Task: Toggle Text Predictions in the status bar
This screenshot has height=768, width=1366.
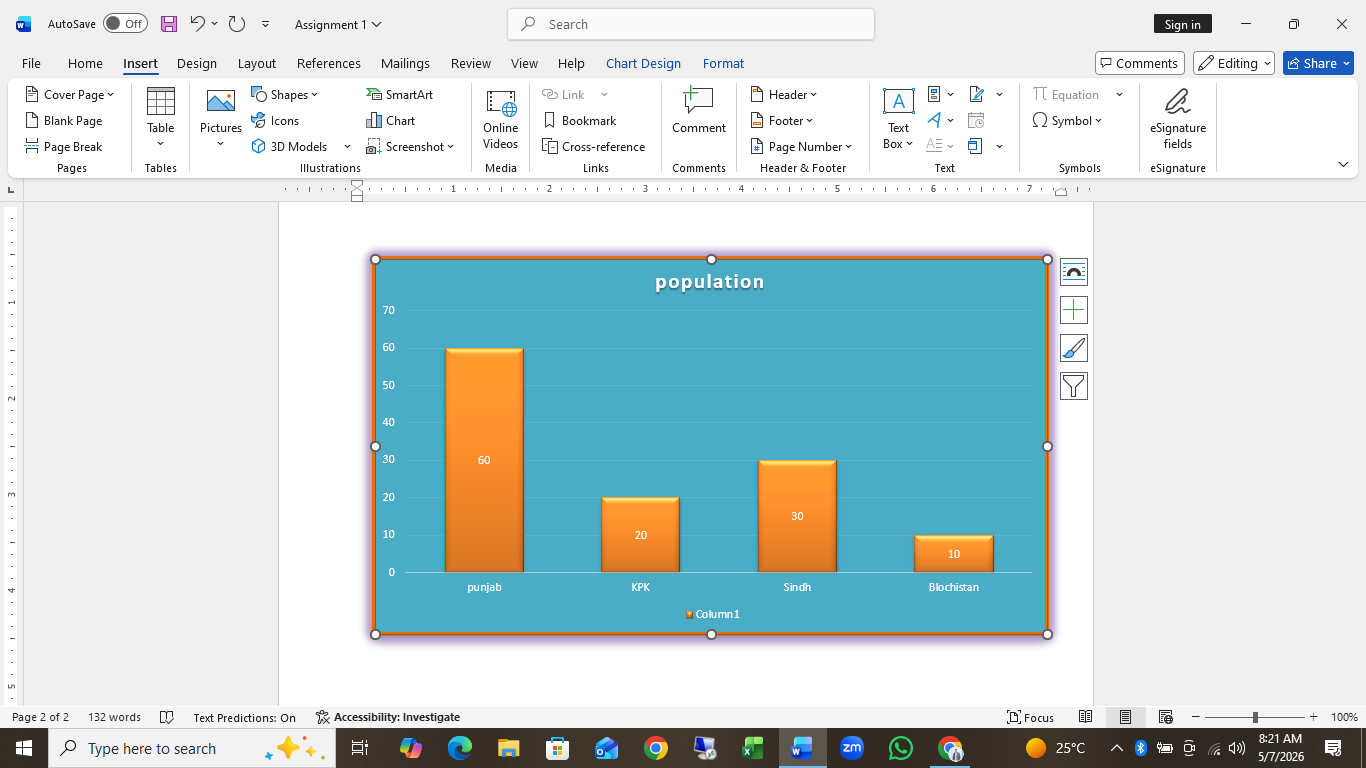Action: pyautogui.click(x=245, y=717)
